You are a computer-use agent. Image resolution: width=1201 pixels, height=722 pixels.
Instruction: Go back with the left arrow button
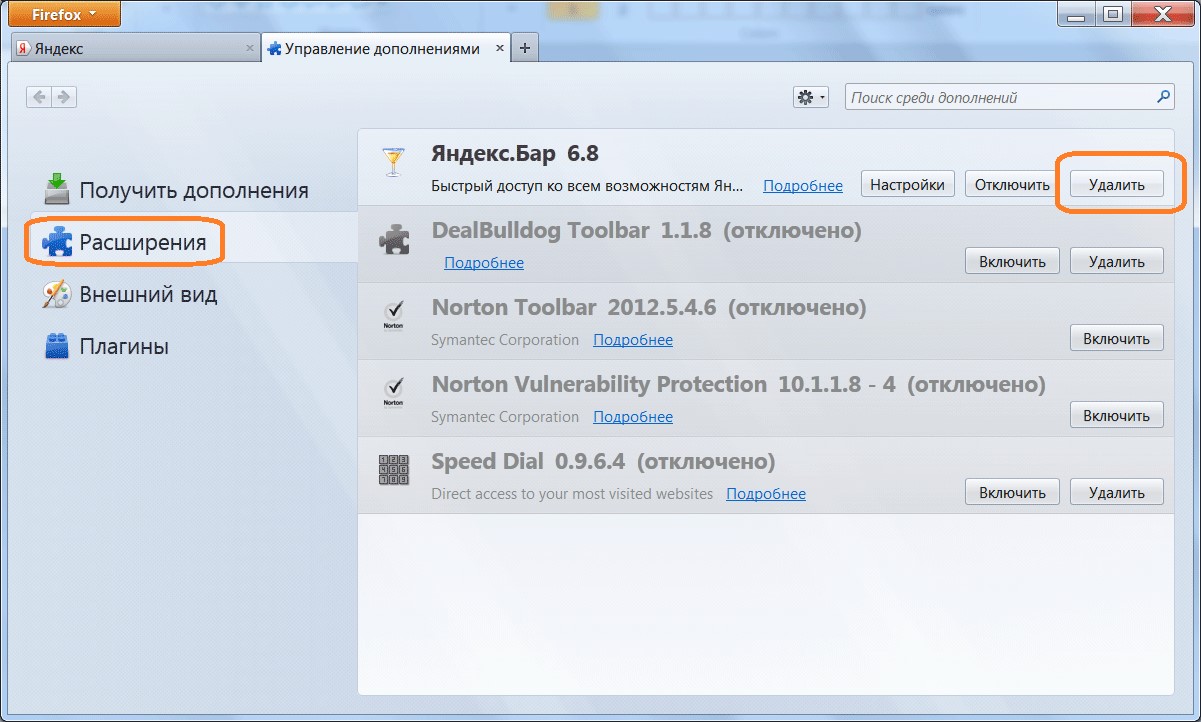tap(39, 97)
